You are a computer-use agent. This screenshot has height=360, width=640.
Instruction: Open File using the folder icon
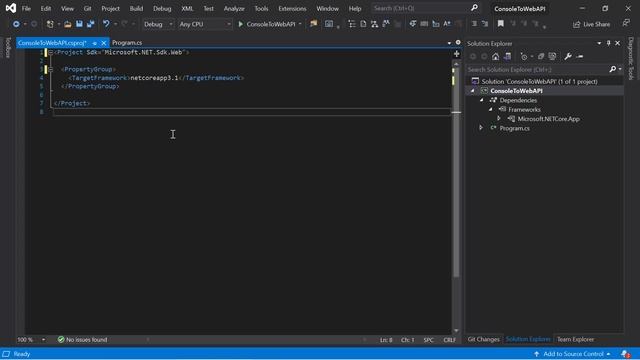click(68, 24)
